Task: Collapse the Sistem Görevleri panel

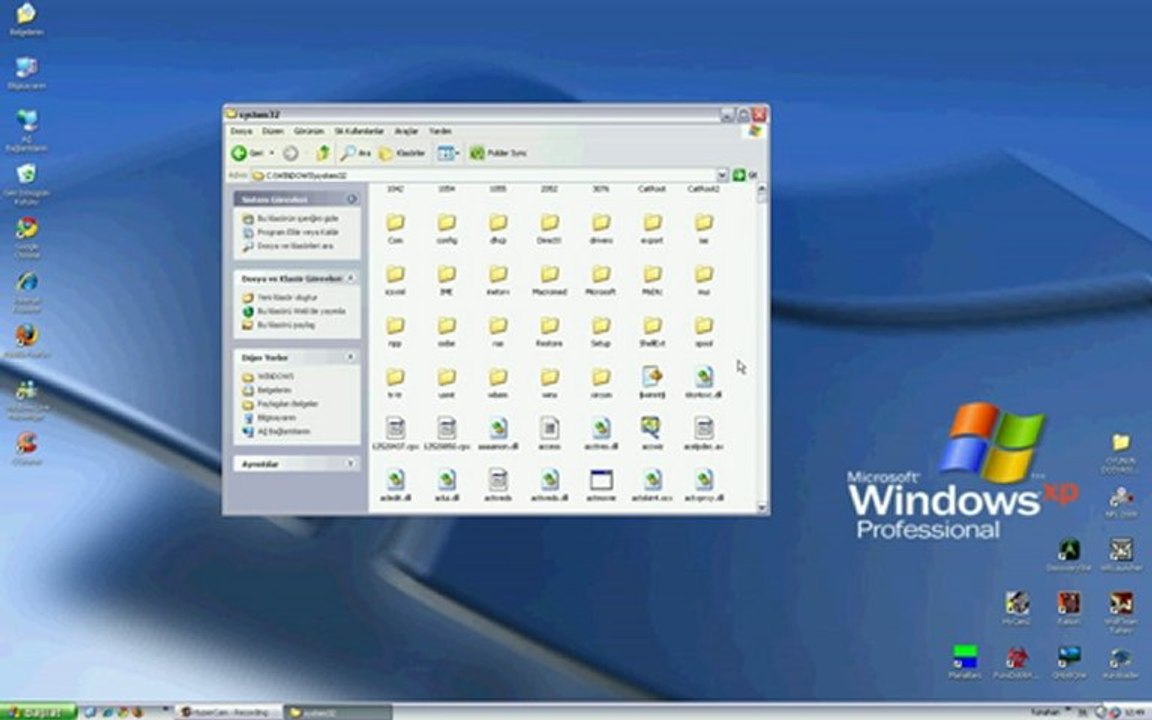Action: tap(351, 199)
